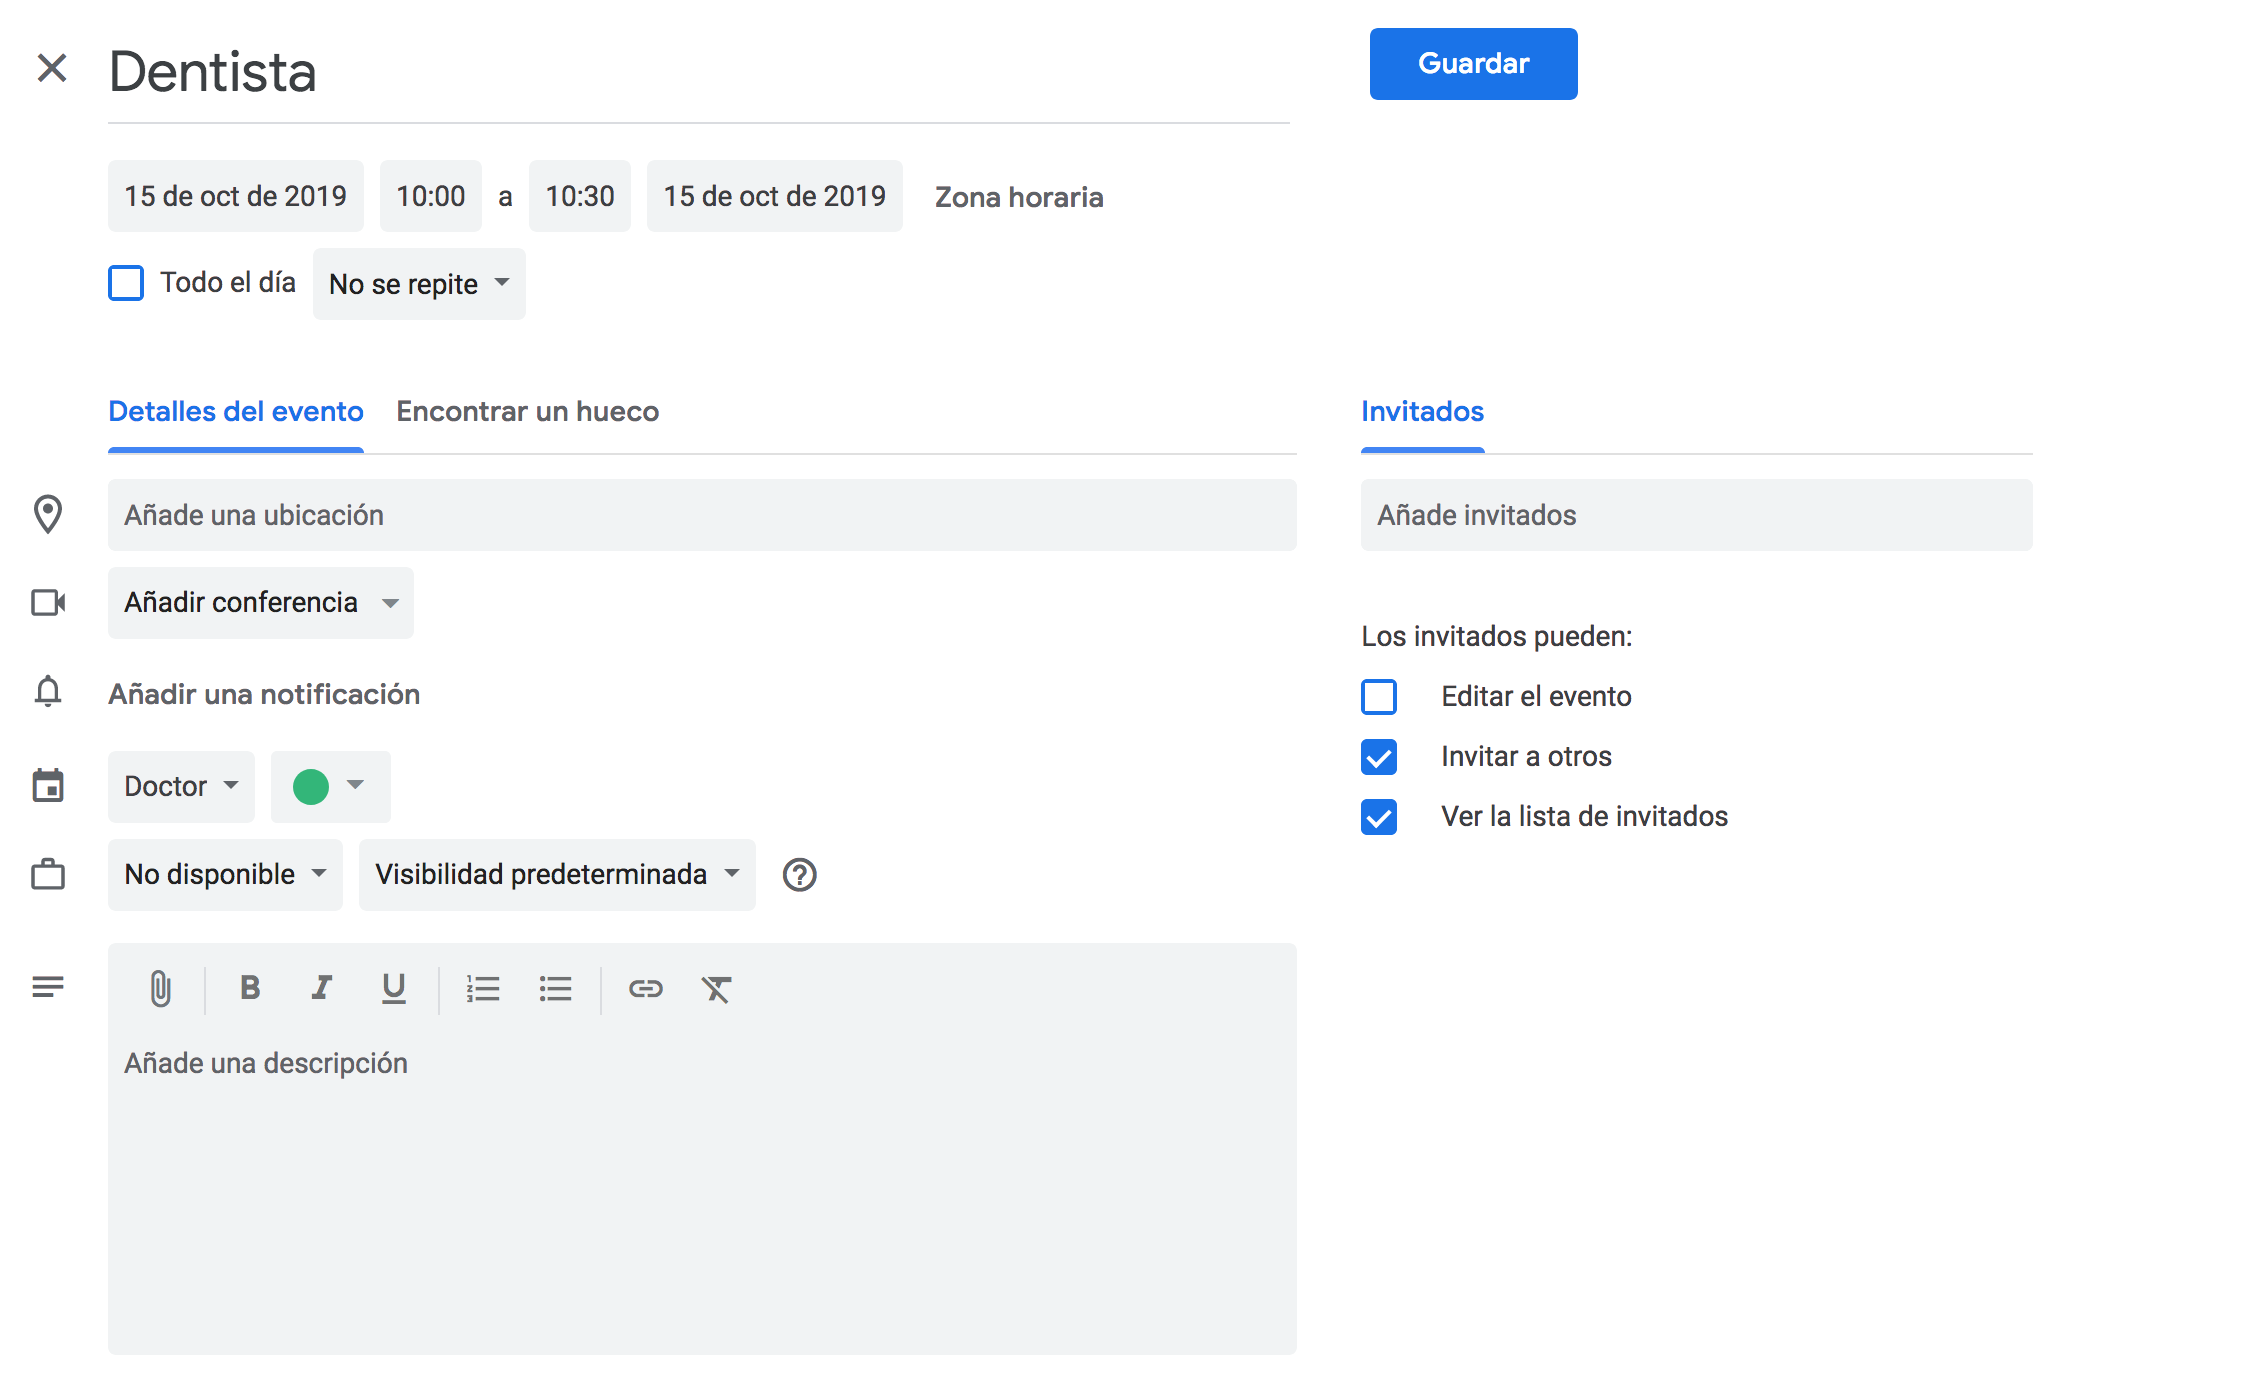Screen dimensions: 2246x1388
Task: Toggle bold formatting in the description toolbar
Action: [250, 989]
